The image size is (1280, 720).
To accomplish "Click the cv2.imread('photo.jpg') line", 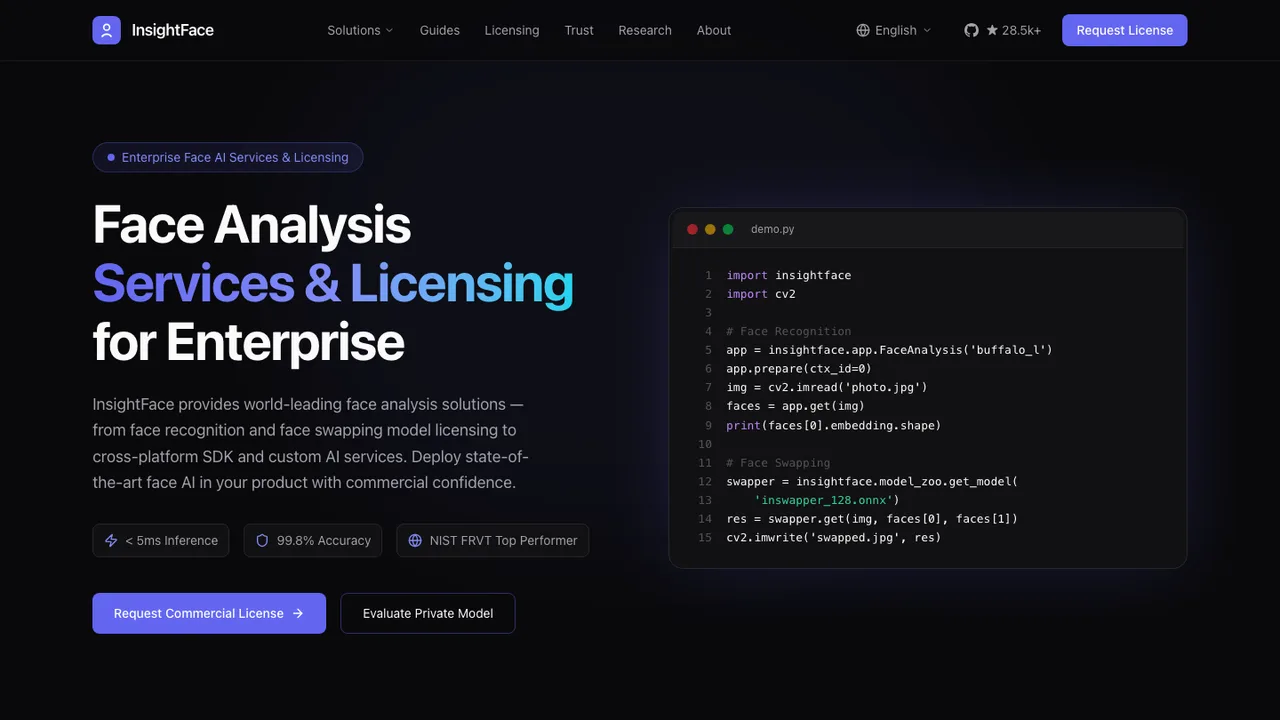I will [x=827, y=387].
